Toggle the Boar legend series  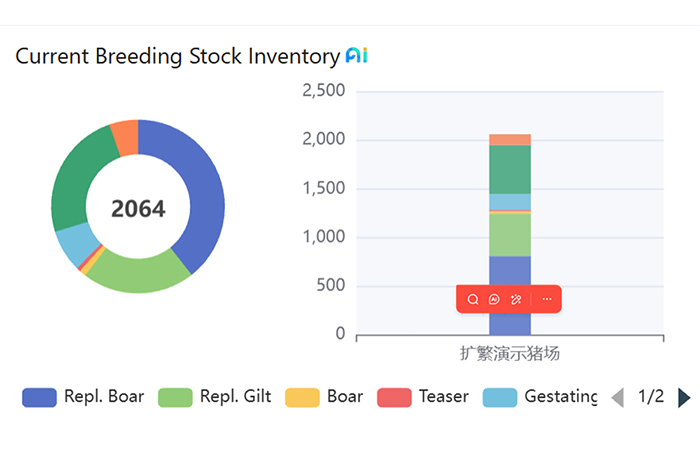(323, 397)
